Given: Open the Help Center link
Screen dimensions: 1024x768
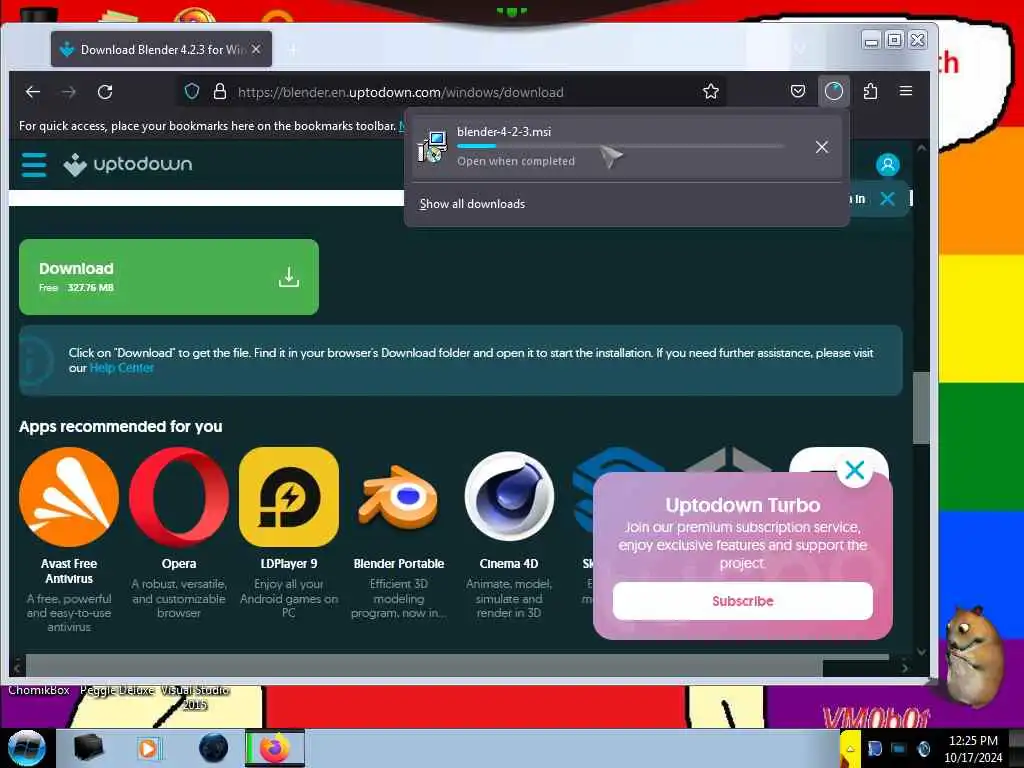Looking at the screenshot, I should point(121,368).
